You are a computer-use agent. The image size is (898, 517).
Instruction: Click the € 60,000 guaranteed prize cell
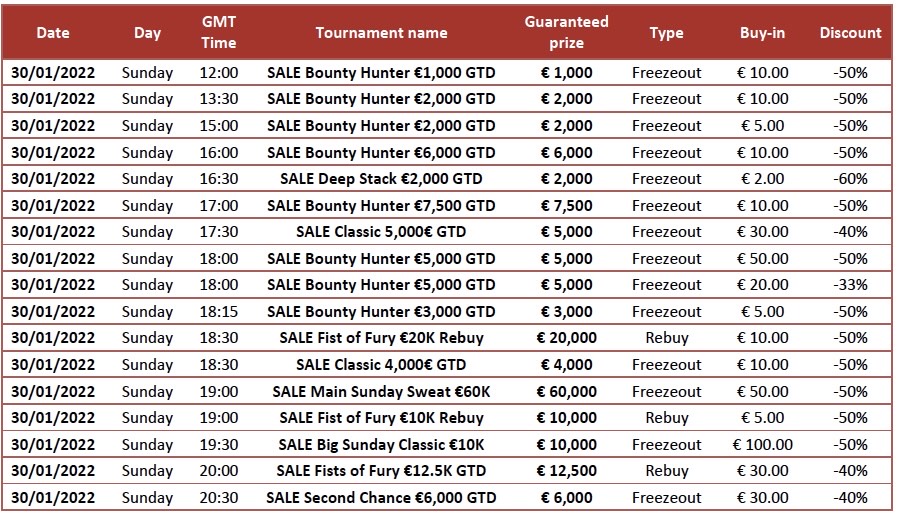pyautogui.click(x=566, y=391)
